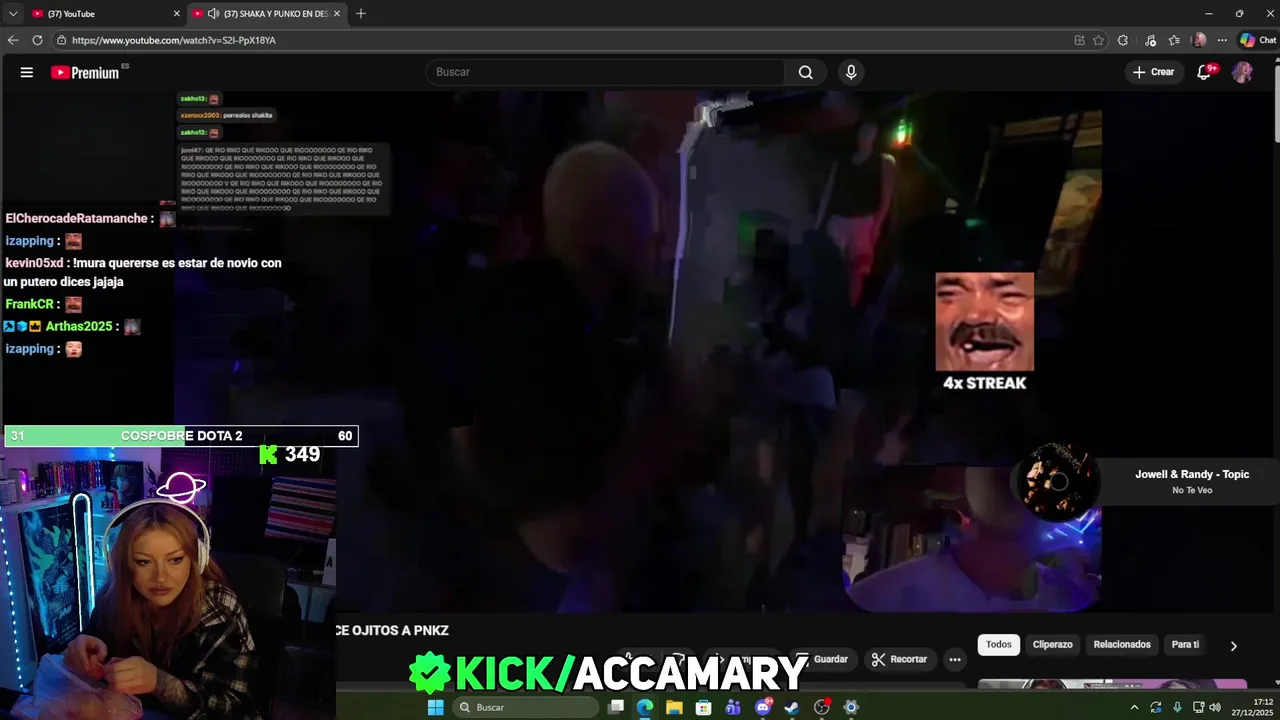This screenshot has width=1280, height=720.
Task: Click the address bar URL
Action: pos(174,40)
